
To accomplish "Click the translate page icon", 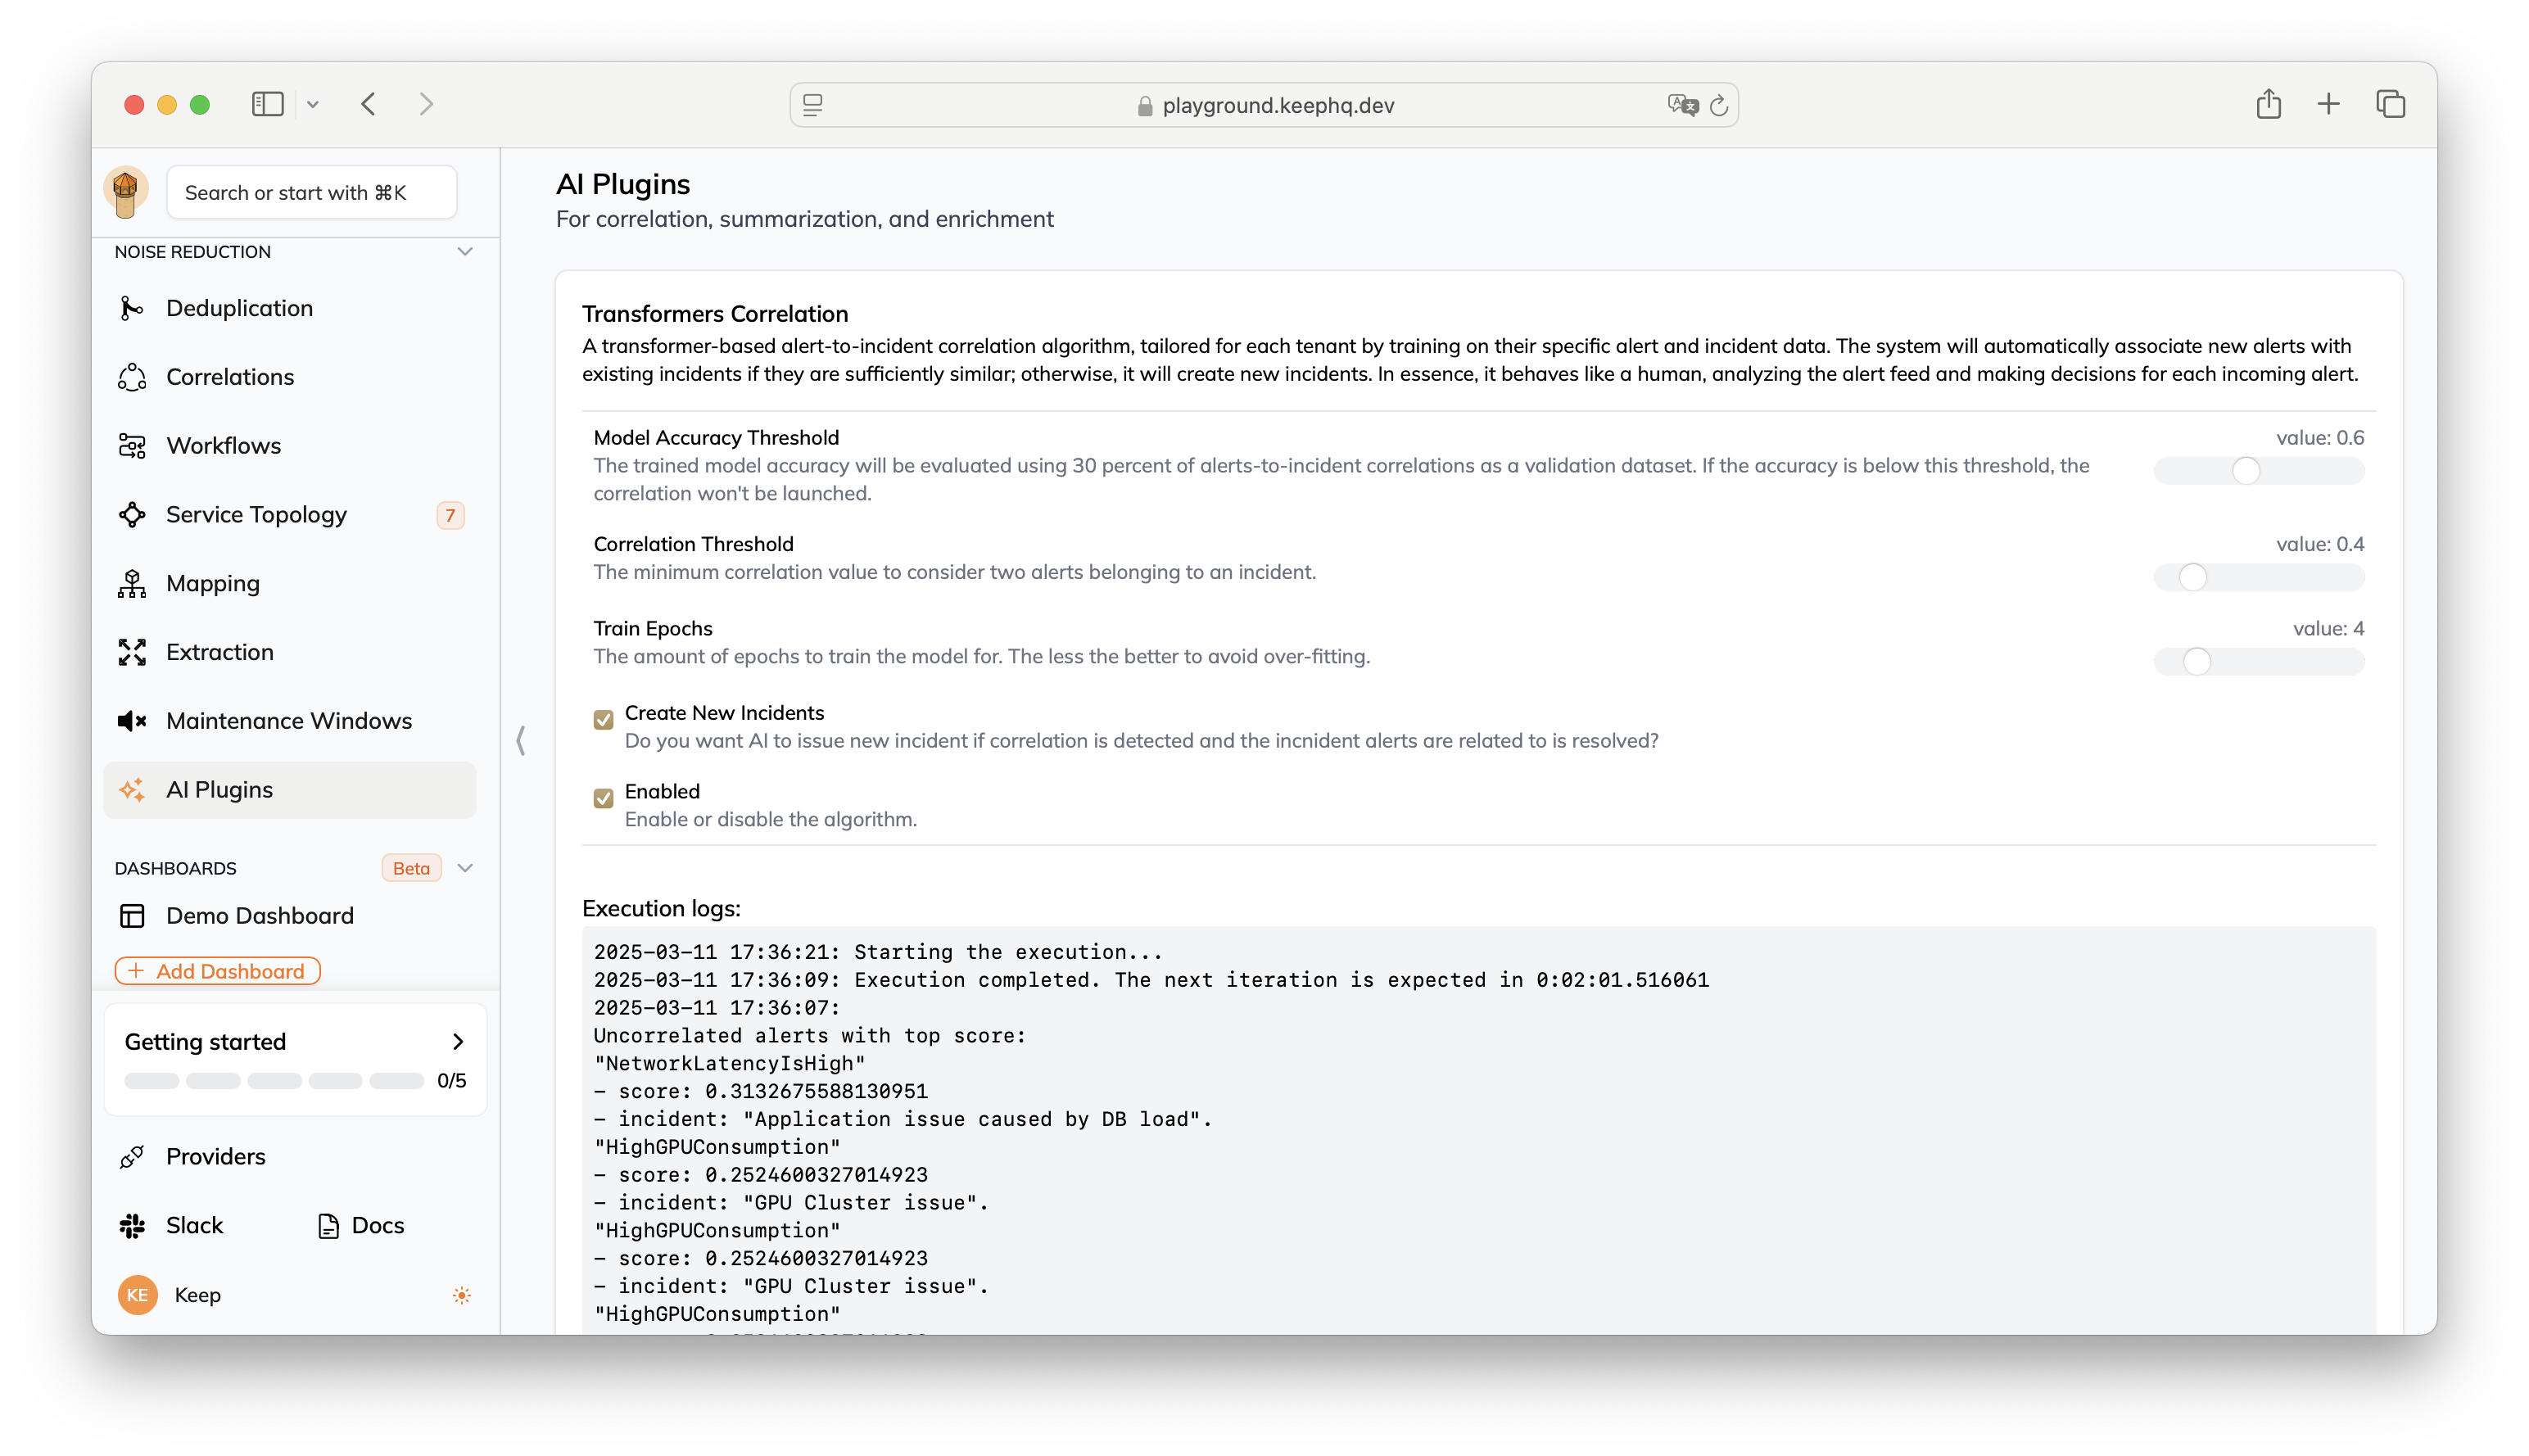I will pyautogui.click(x=1682, y=105).
